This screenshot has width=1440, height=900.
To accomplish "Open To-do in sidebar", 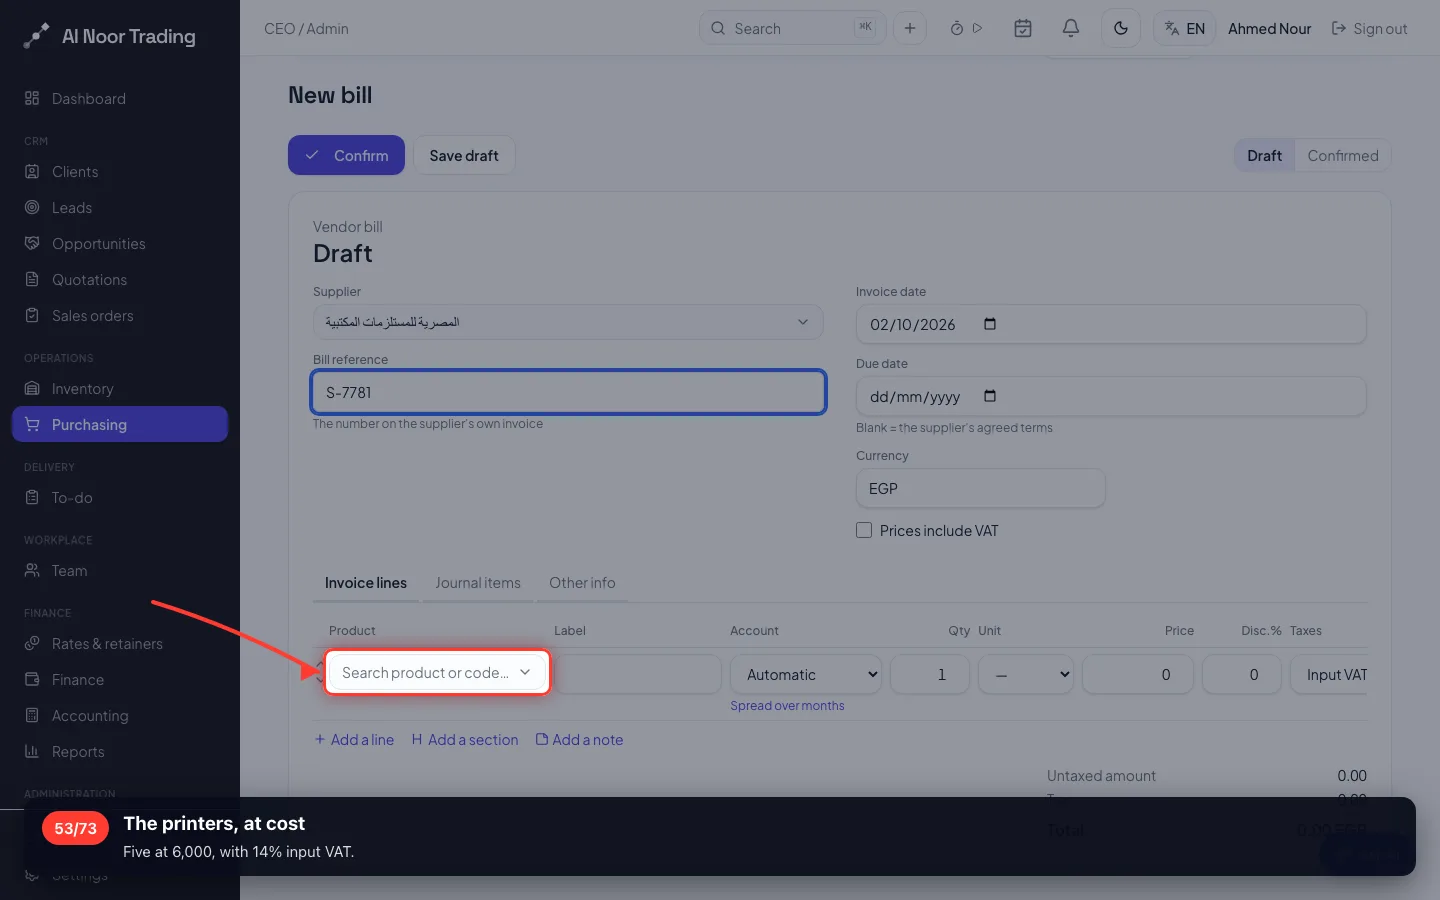I will (120, 497).
